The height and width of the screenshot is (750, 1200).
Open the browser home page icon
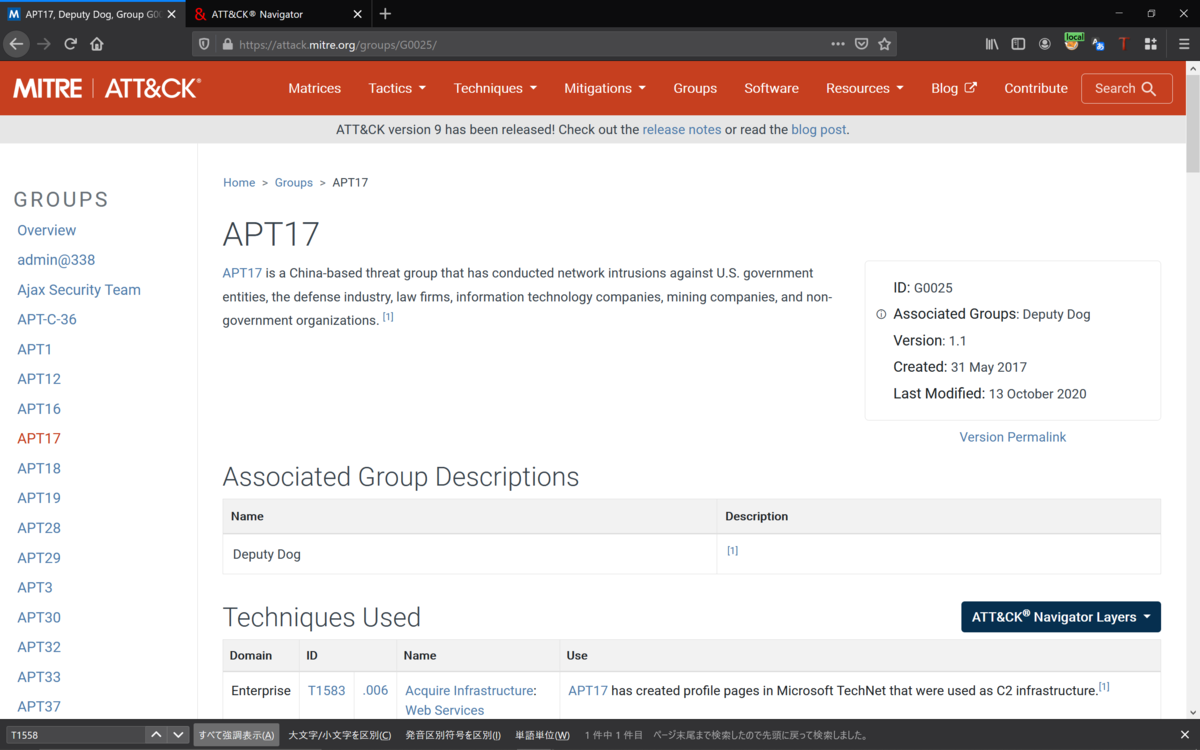tap(97, 44)
